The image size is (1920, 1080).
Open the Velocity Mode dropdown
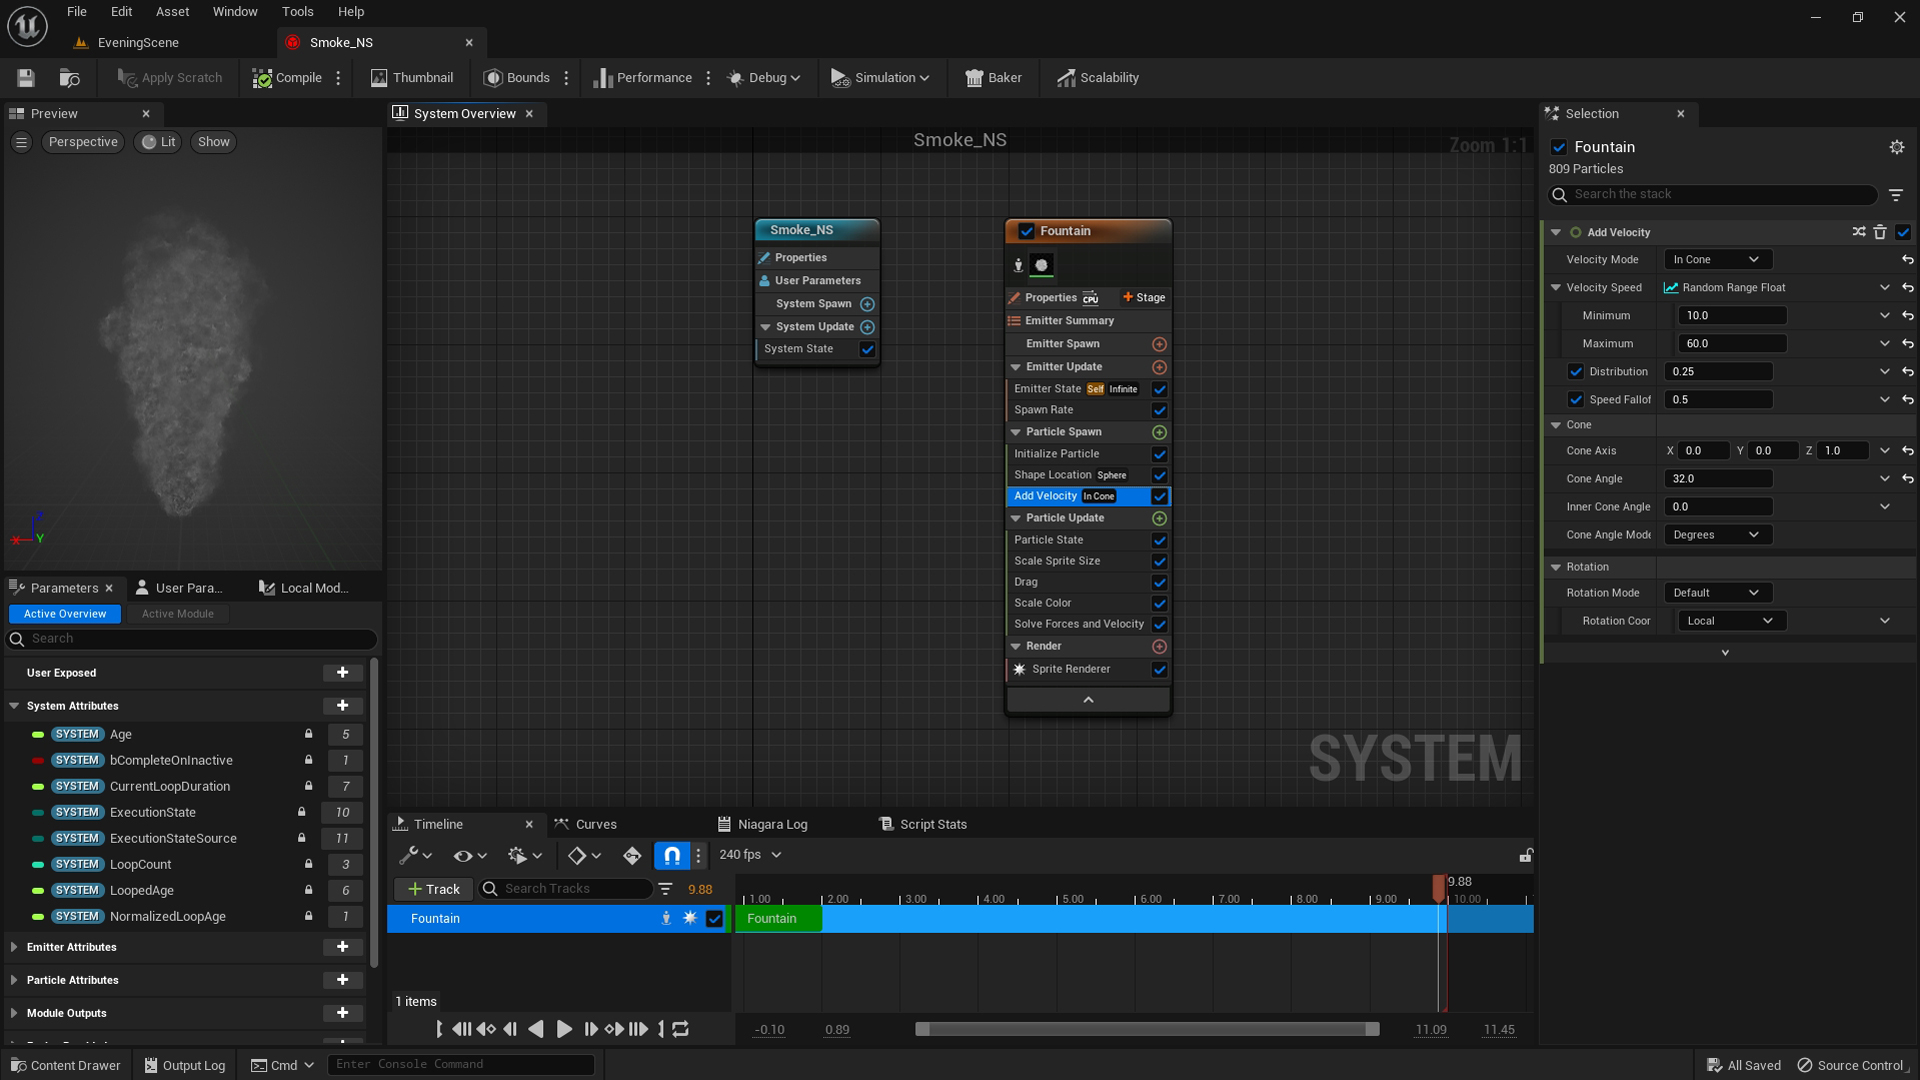(x=1717, y=259)
